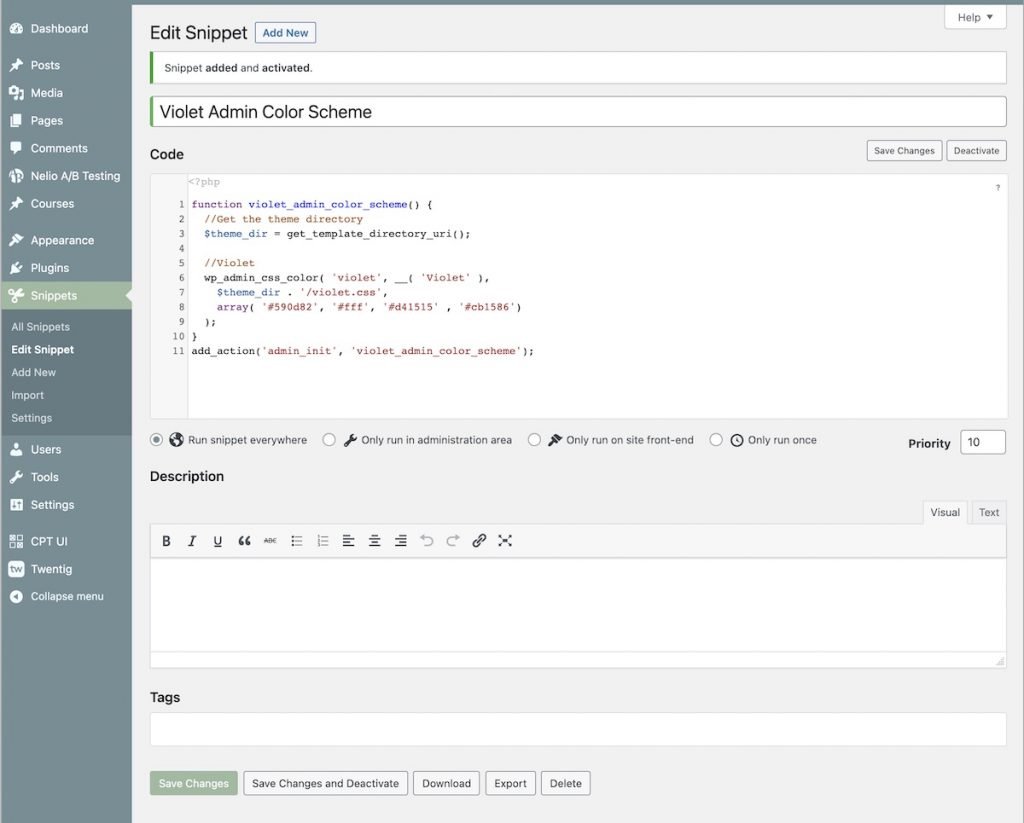Expand the Help dropdown
The height and width of the screenshot is (823, 1024).
coord(975,17)
